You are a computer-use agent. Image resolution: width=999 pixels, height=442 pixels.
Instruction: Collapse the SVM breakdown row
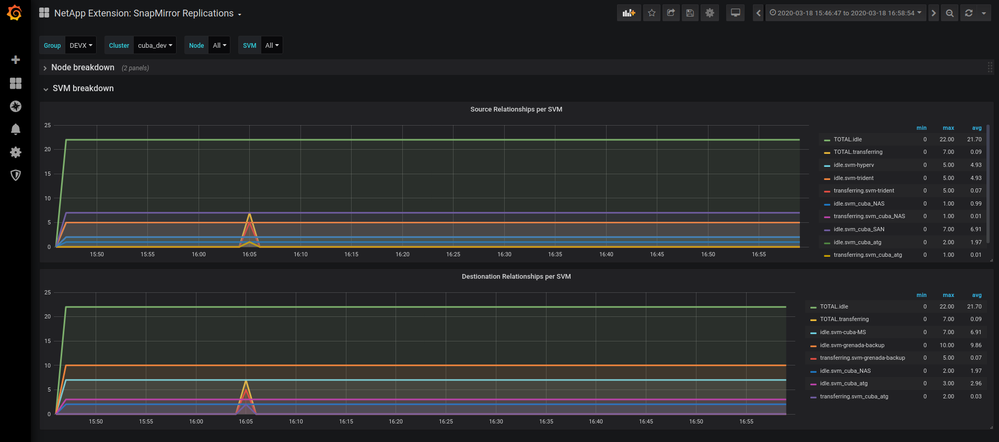coord(83,89)
